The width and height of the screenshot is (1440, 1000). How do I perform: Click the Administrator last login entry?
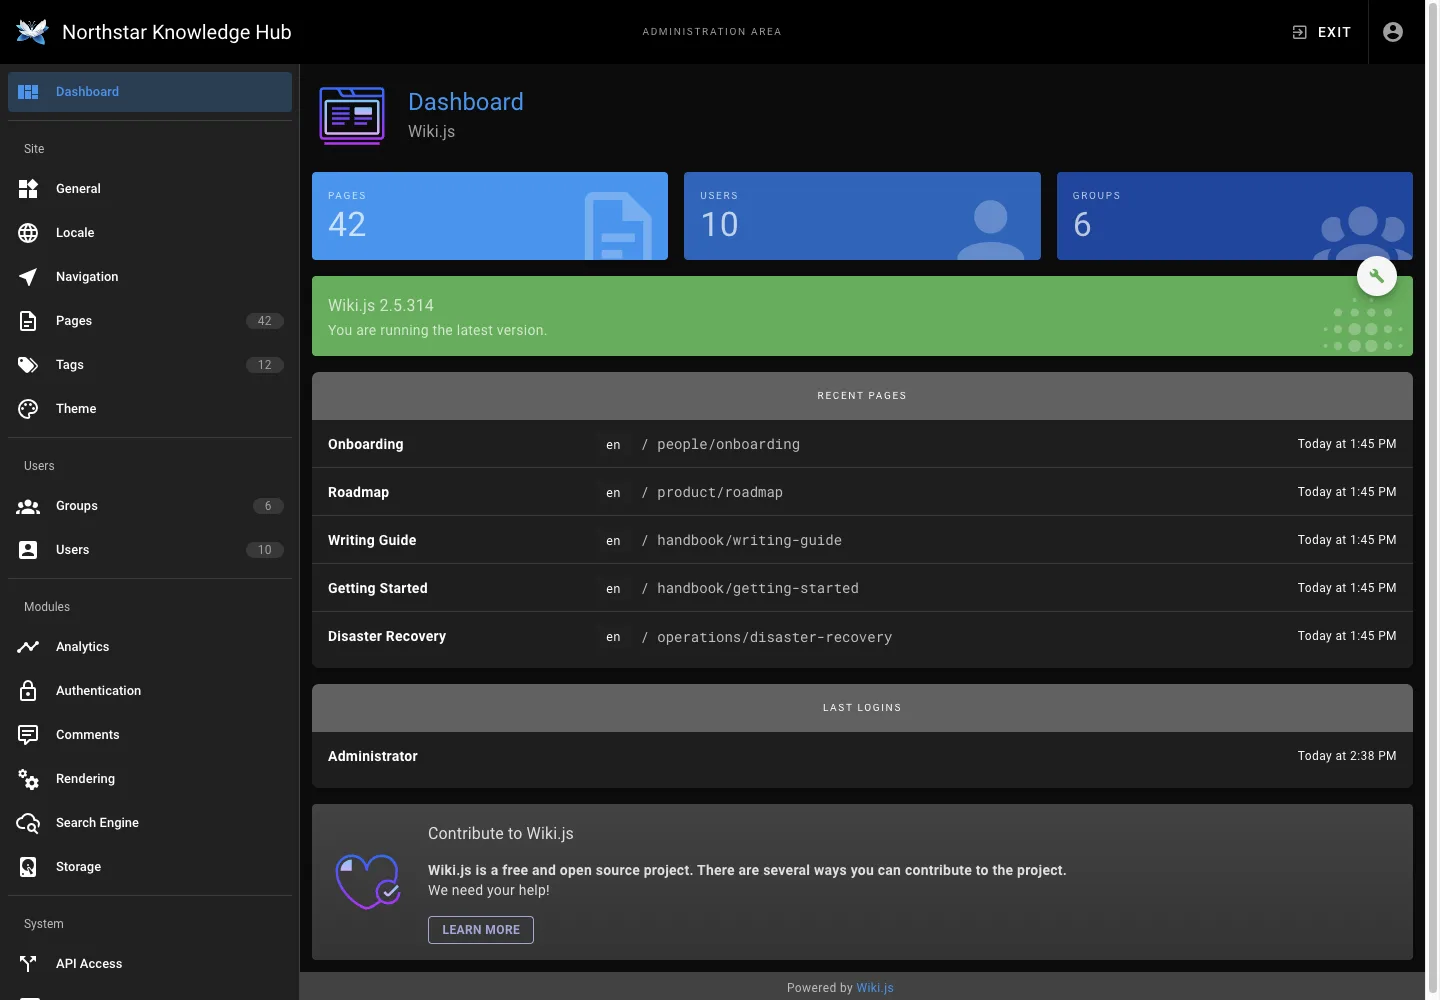[862, 756]
